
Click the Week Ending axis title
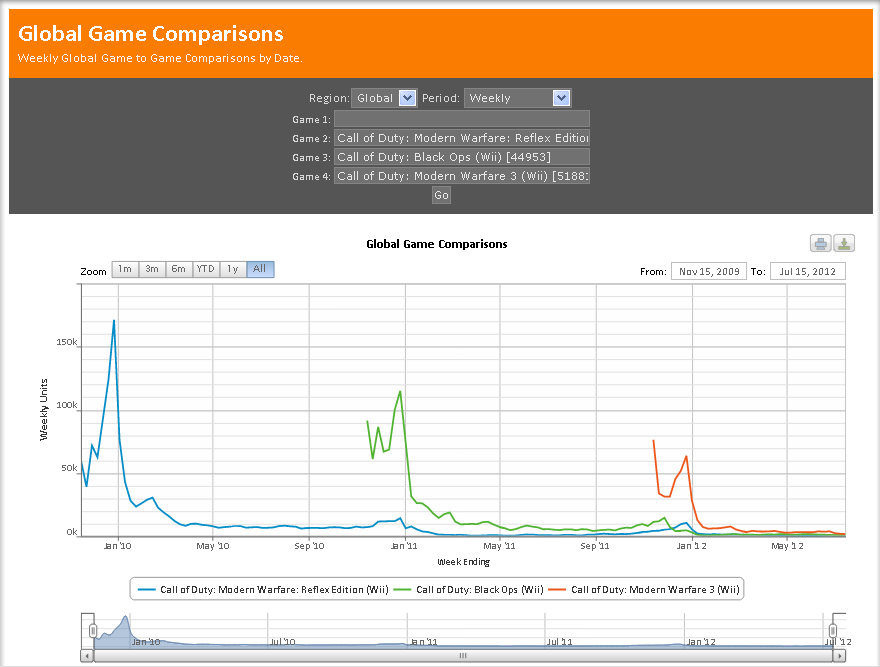click(x=464, y=562)
